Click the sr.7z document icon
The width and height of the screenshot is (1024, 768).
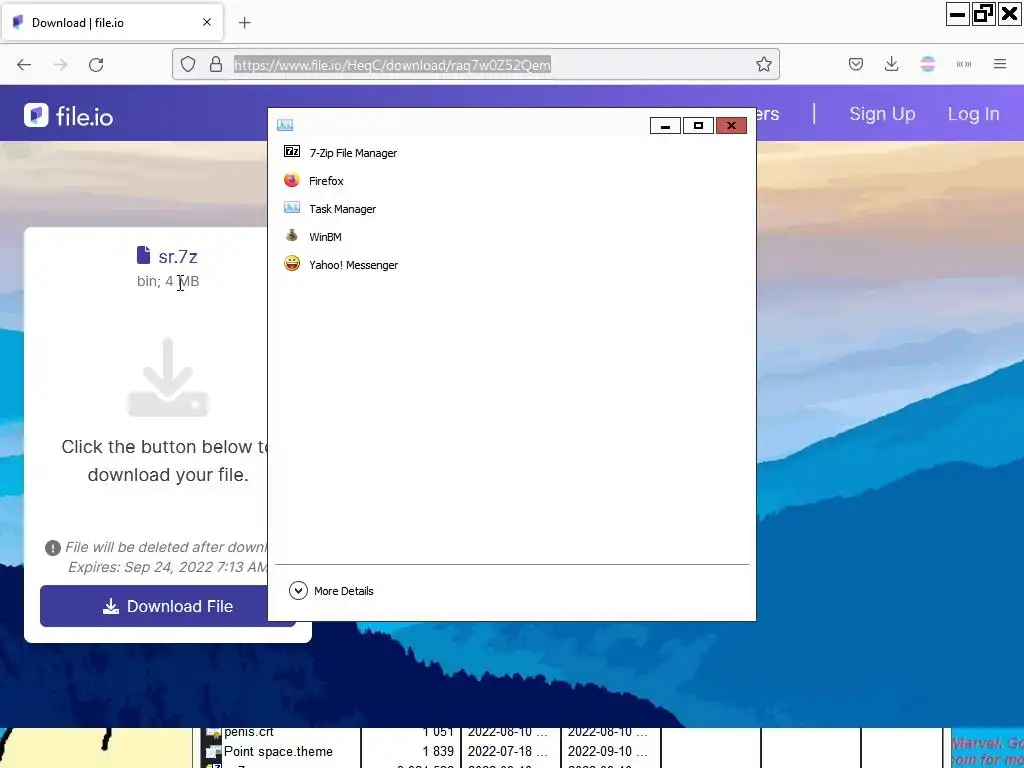pos(144,255)
